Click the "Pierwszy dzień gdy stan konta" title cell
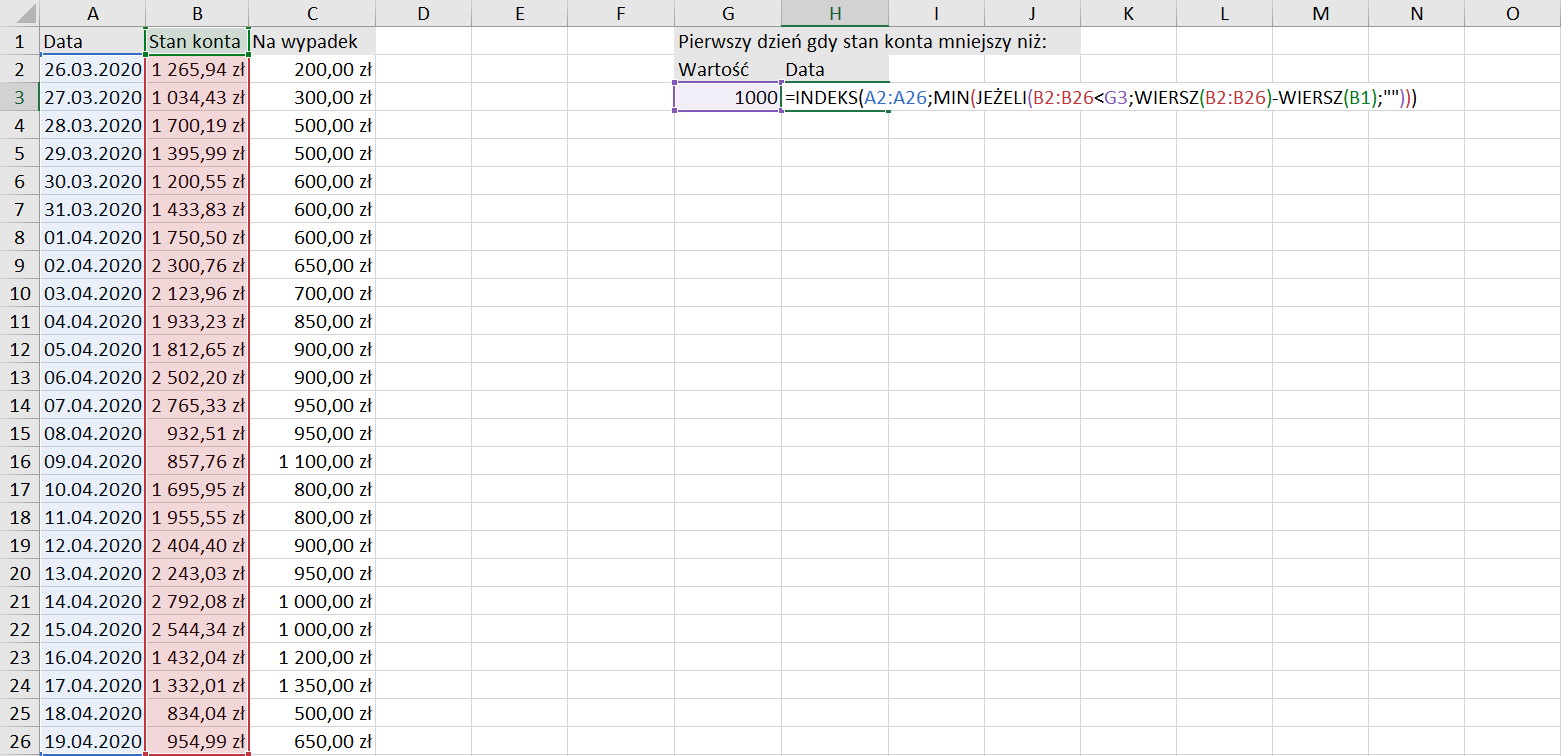1561x756 pixels. pos(860,42)
